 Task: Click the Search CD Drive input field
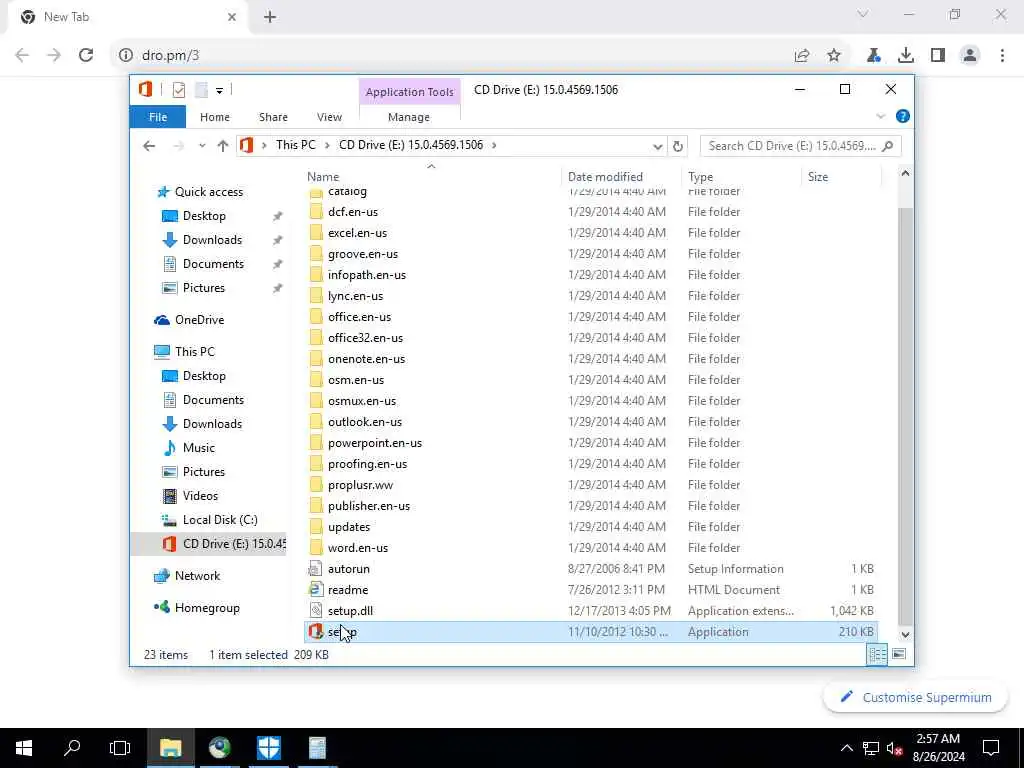(x=800, y=146)
